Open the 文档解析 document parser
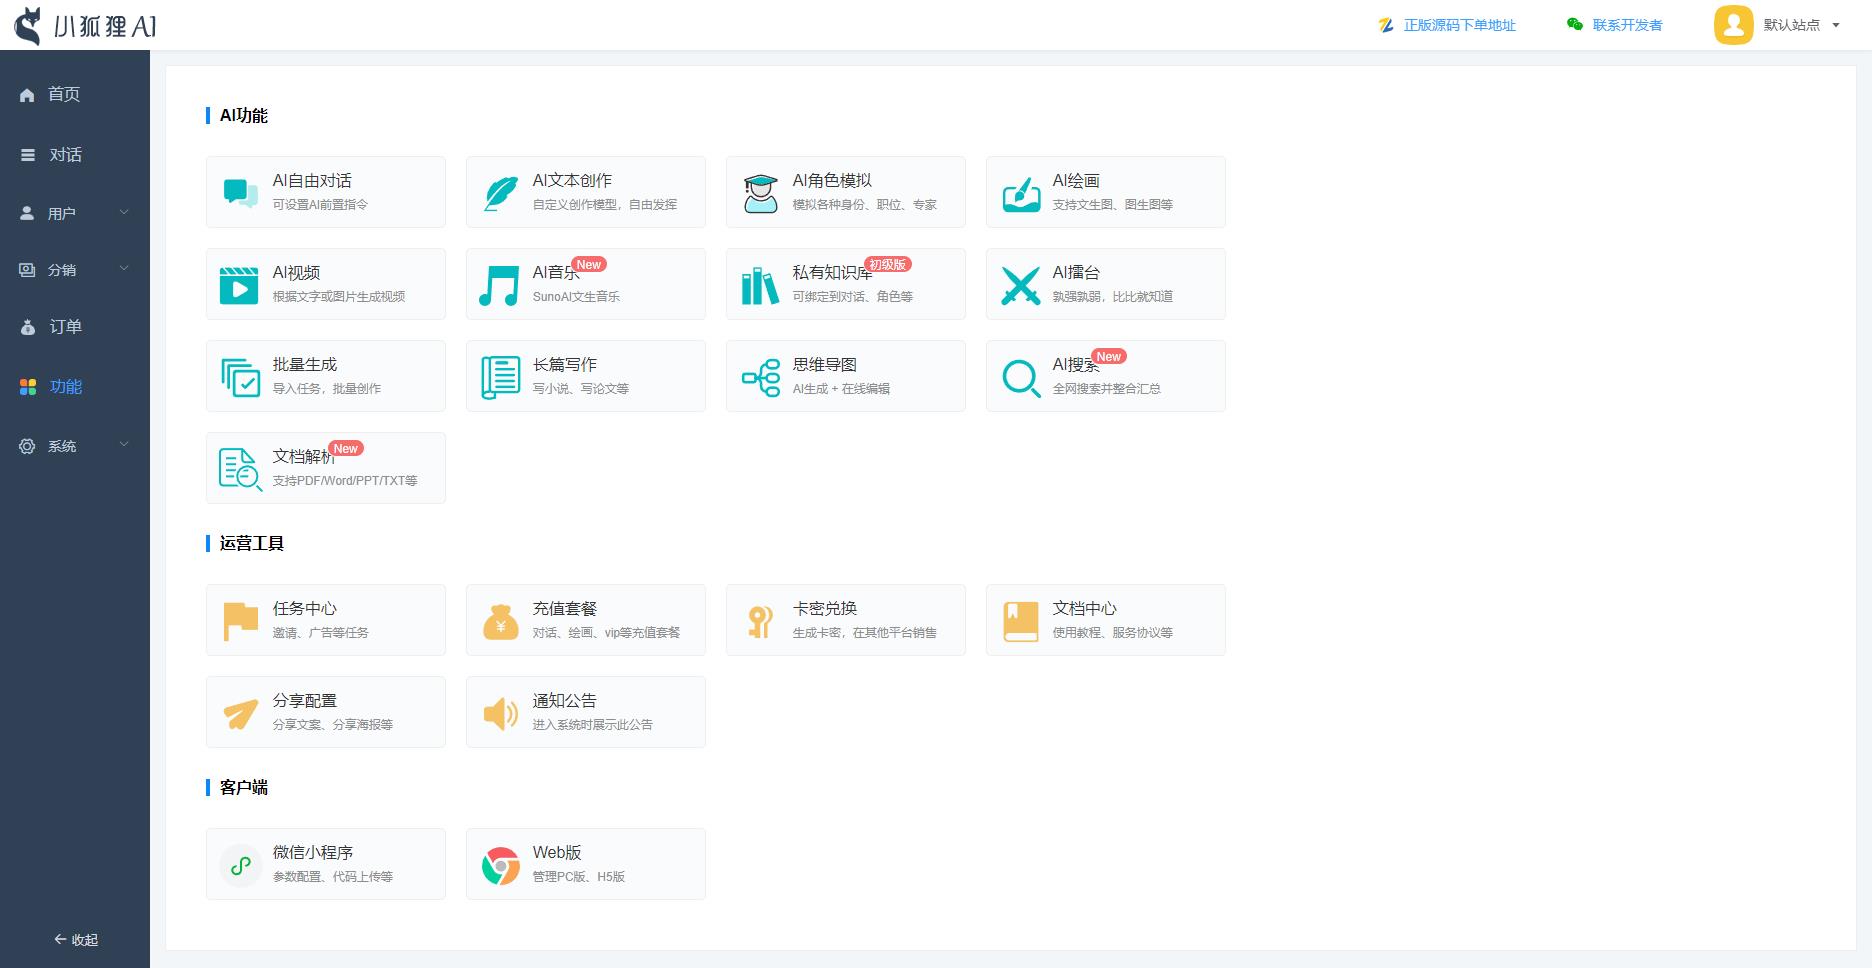 tap(325, 467)
